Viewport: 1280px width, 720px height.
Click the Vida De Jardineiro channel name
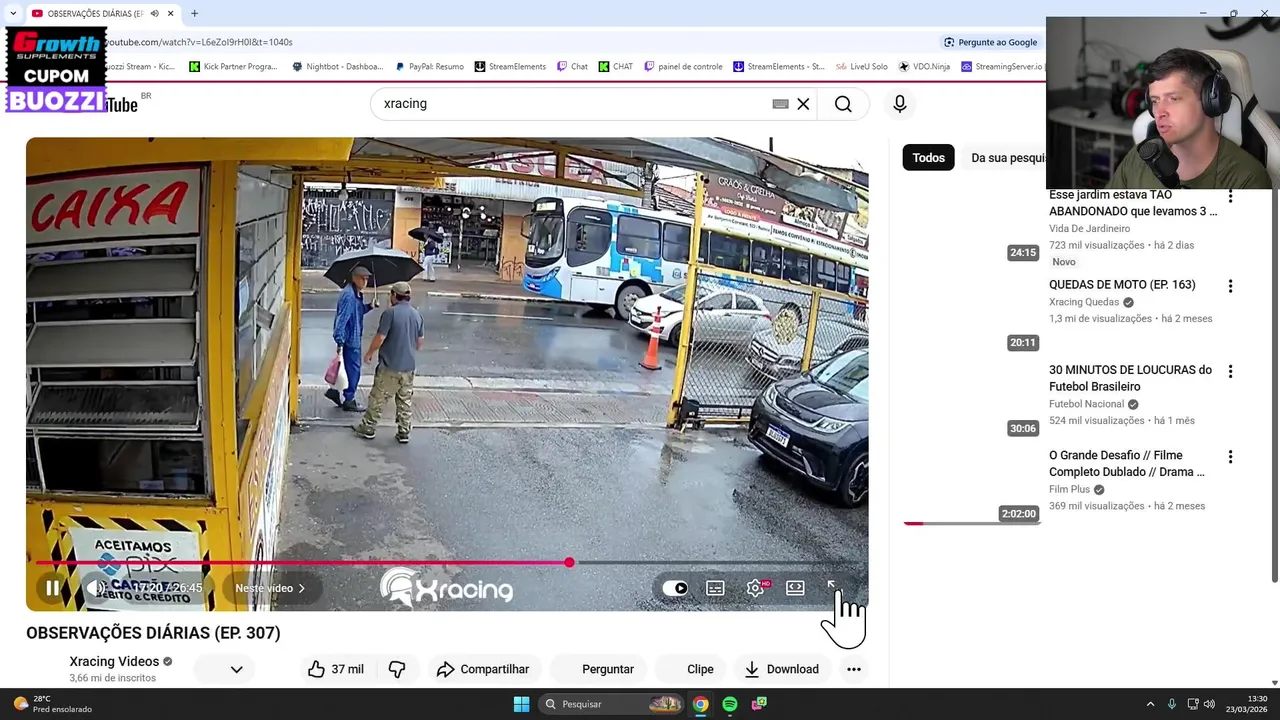click(x=1089, y=229)
